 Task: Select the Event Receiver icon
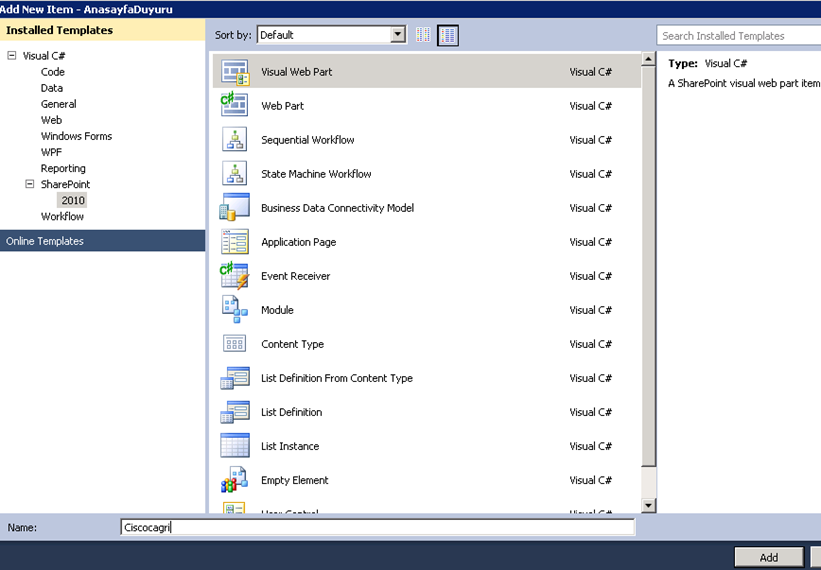point(235,276)
